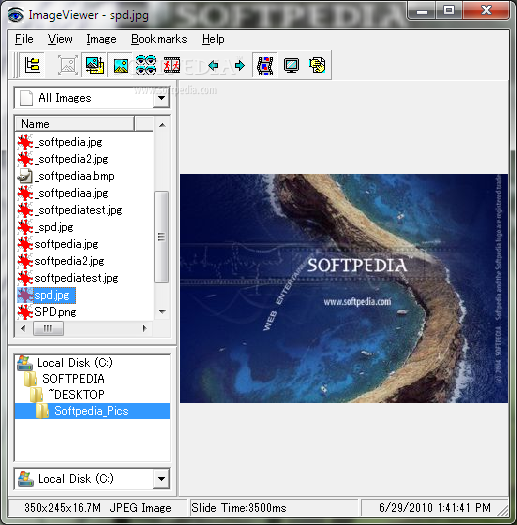Click the Local Disk (C:) drive icon in tree
The height and width of the screenshot is (525, 517).
pos(25,363)
